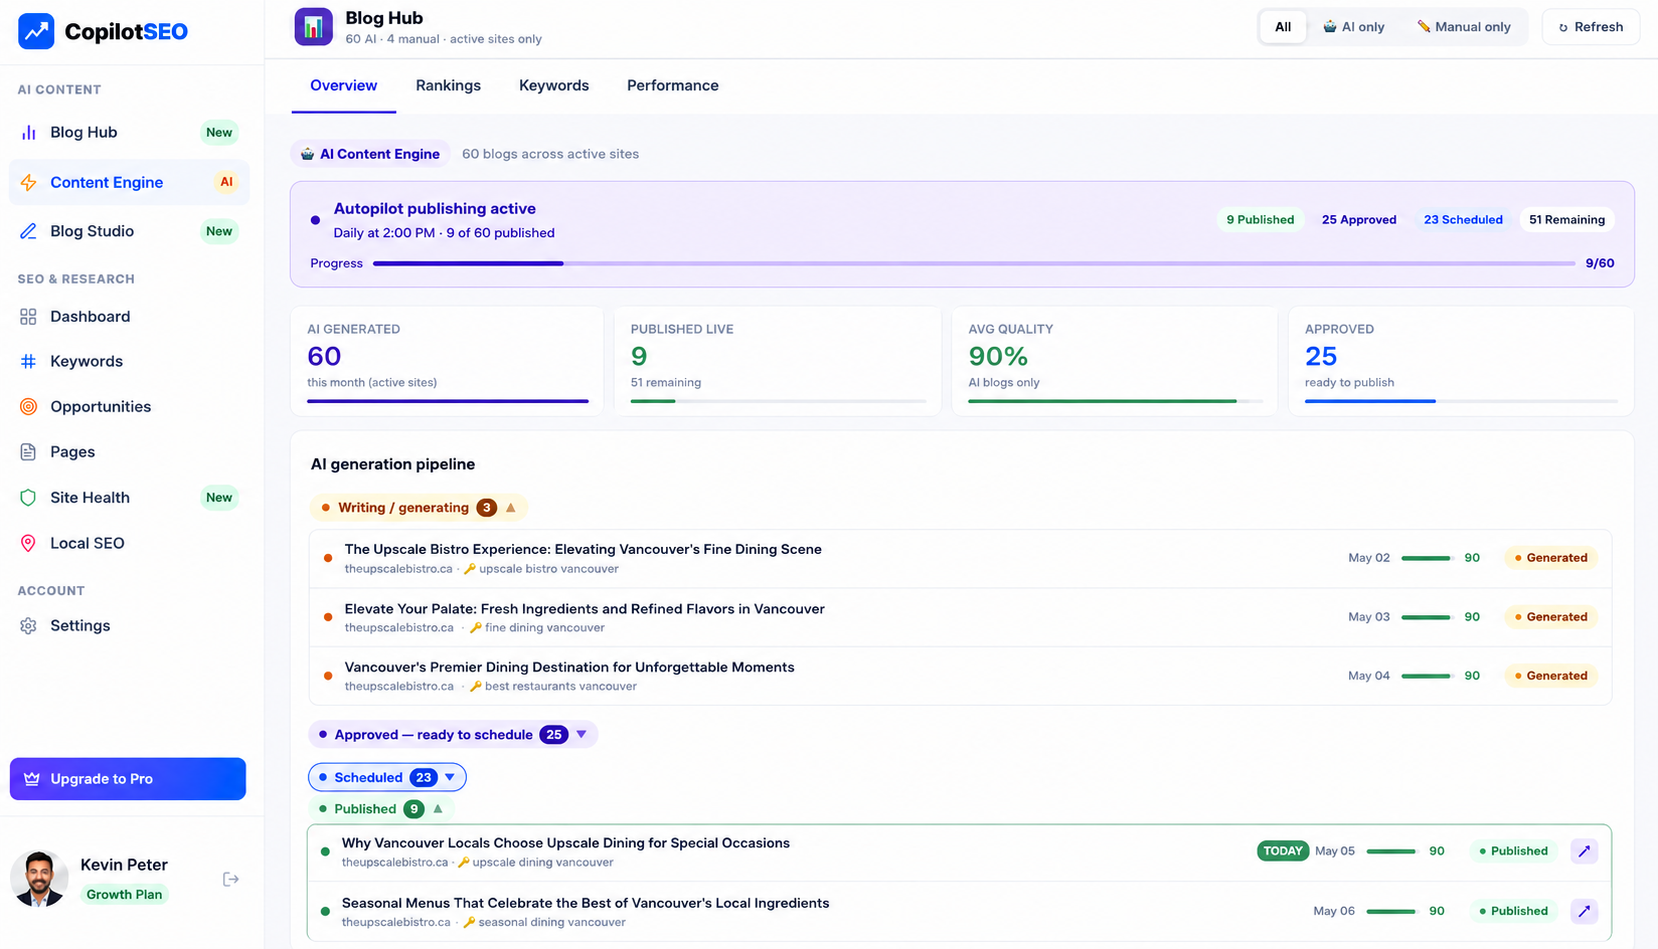The height and width of the screenshot is (949, 1658).
Task: Open Local SEO in sidebar
Action: click(x=129, y=543)
